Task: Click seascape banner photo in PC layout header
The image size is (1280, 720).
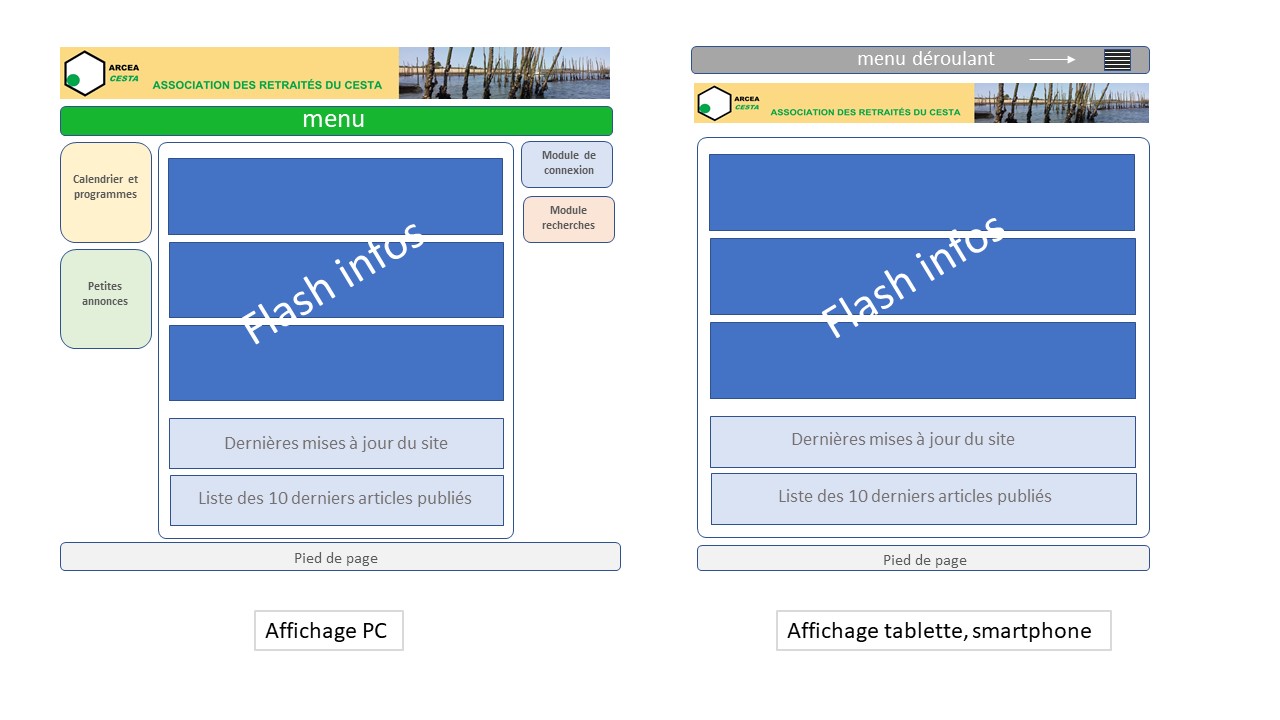Action: click(x=504, y=73)
